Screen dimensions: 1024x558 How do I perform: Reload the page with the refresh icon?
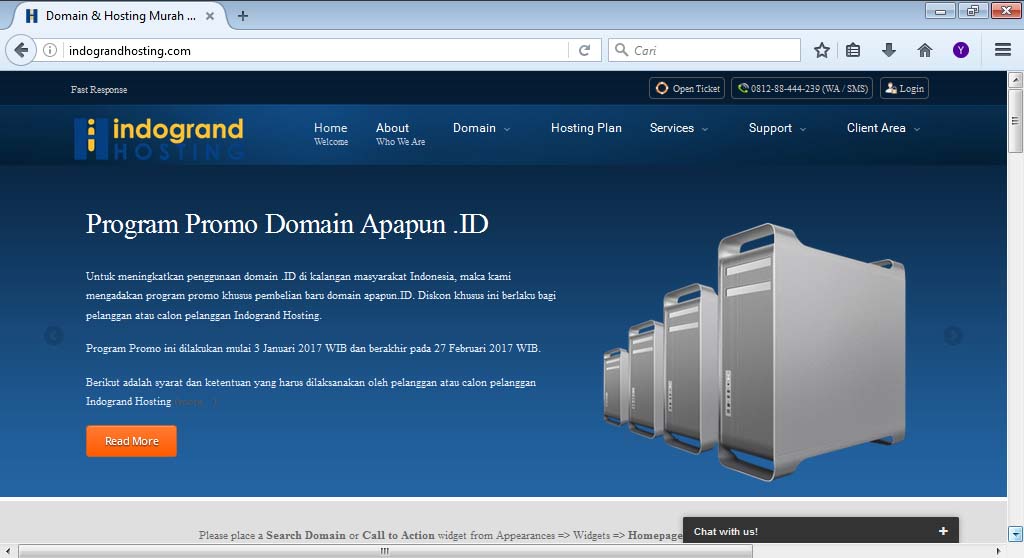click(584, 50)
